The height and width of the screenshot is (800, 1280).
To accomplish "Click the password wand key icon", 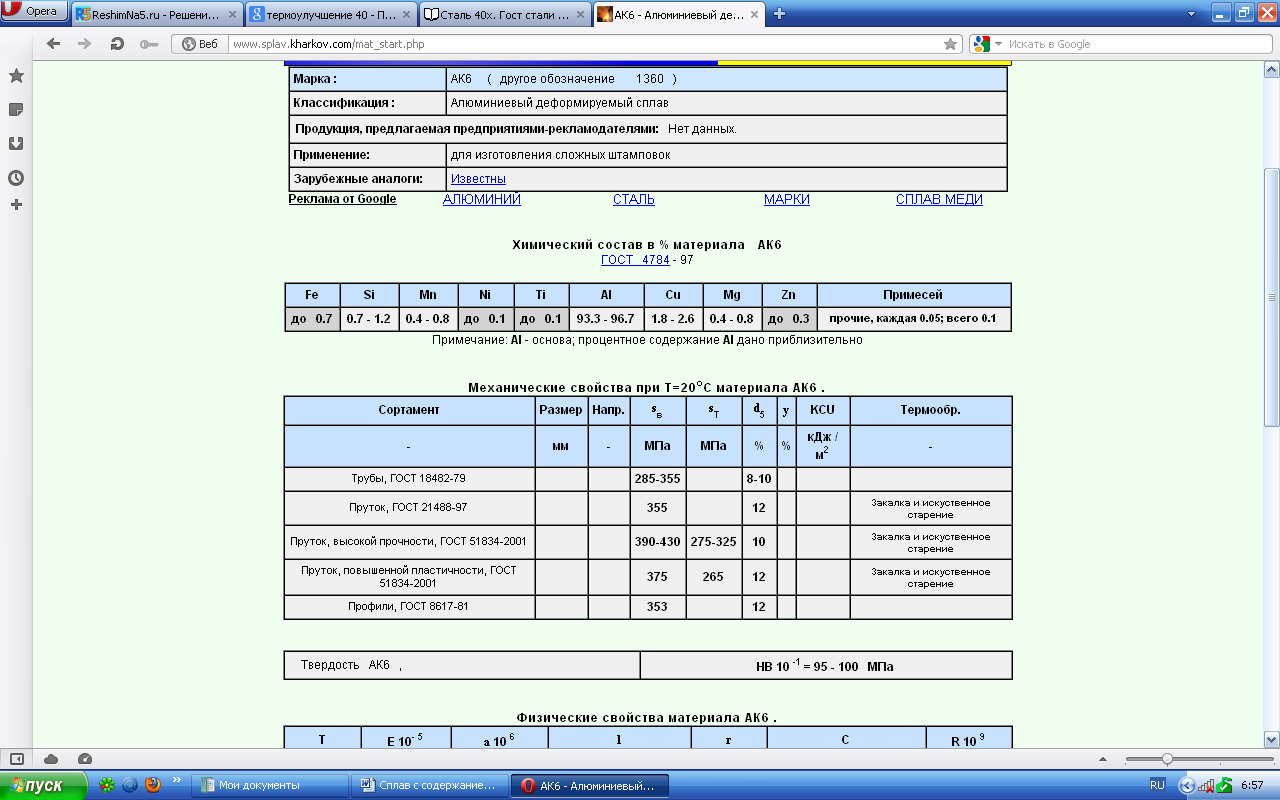I will 149,44.
